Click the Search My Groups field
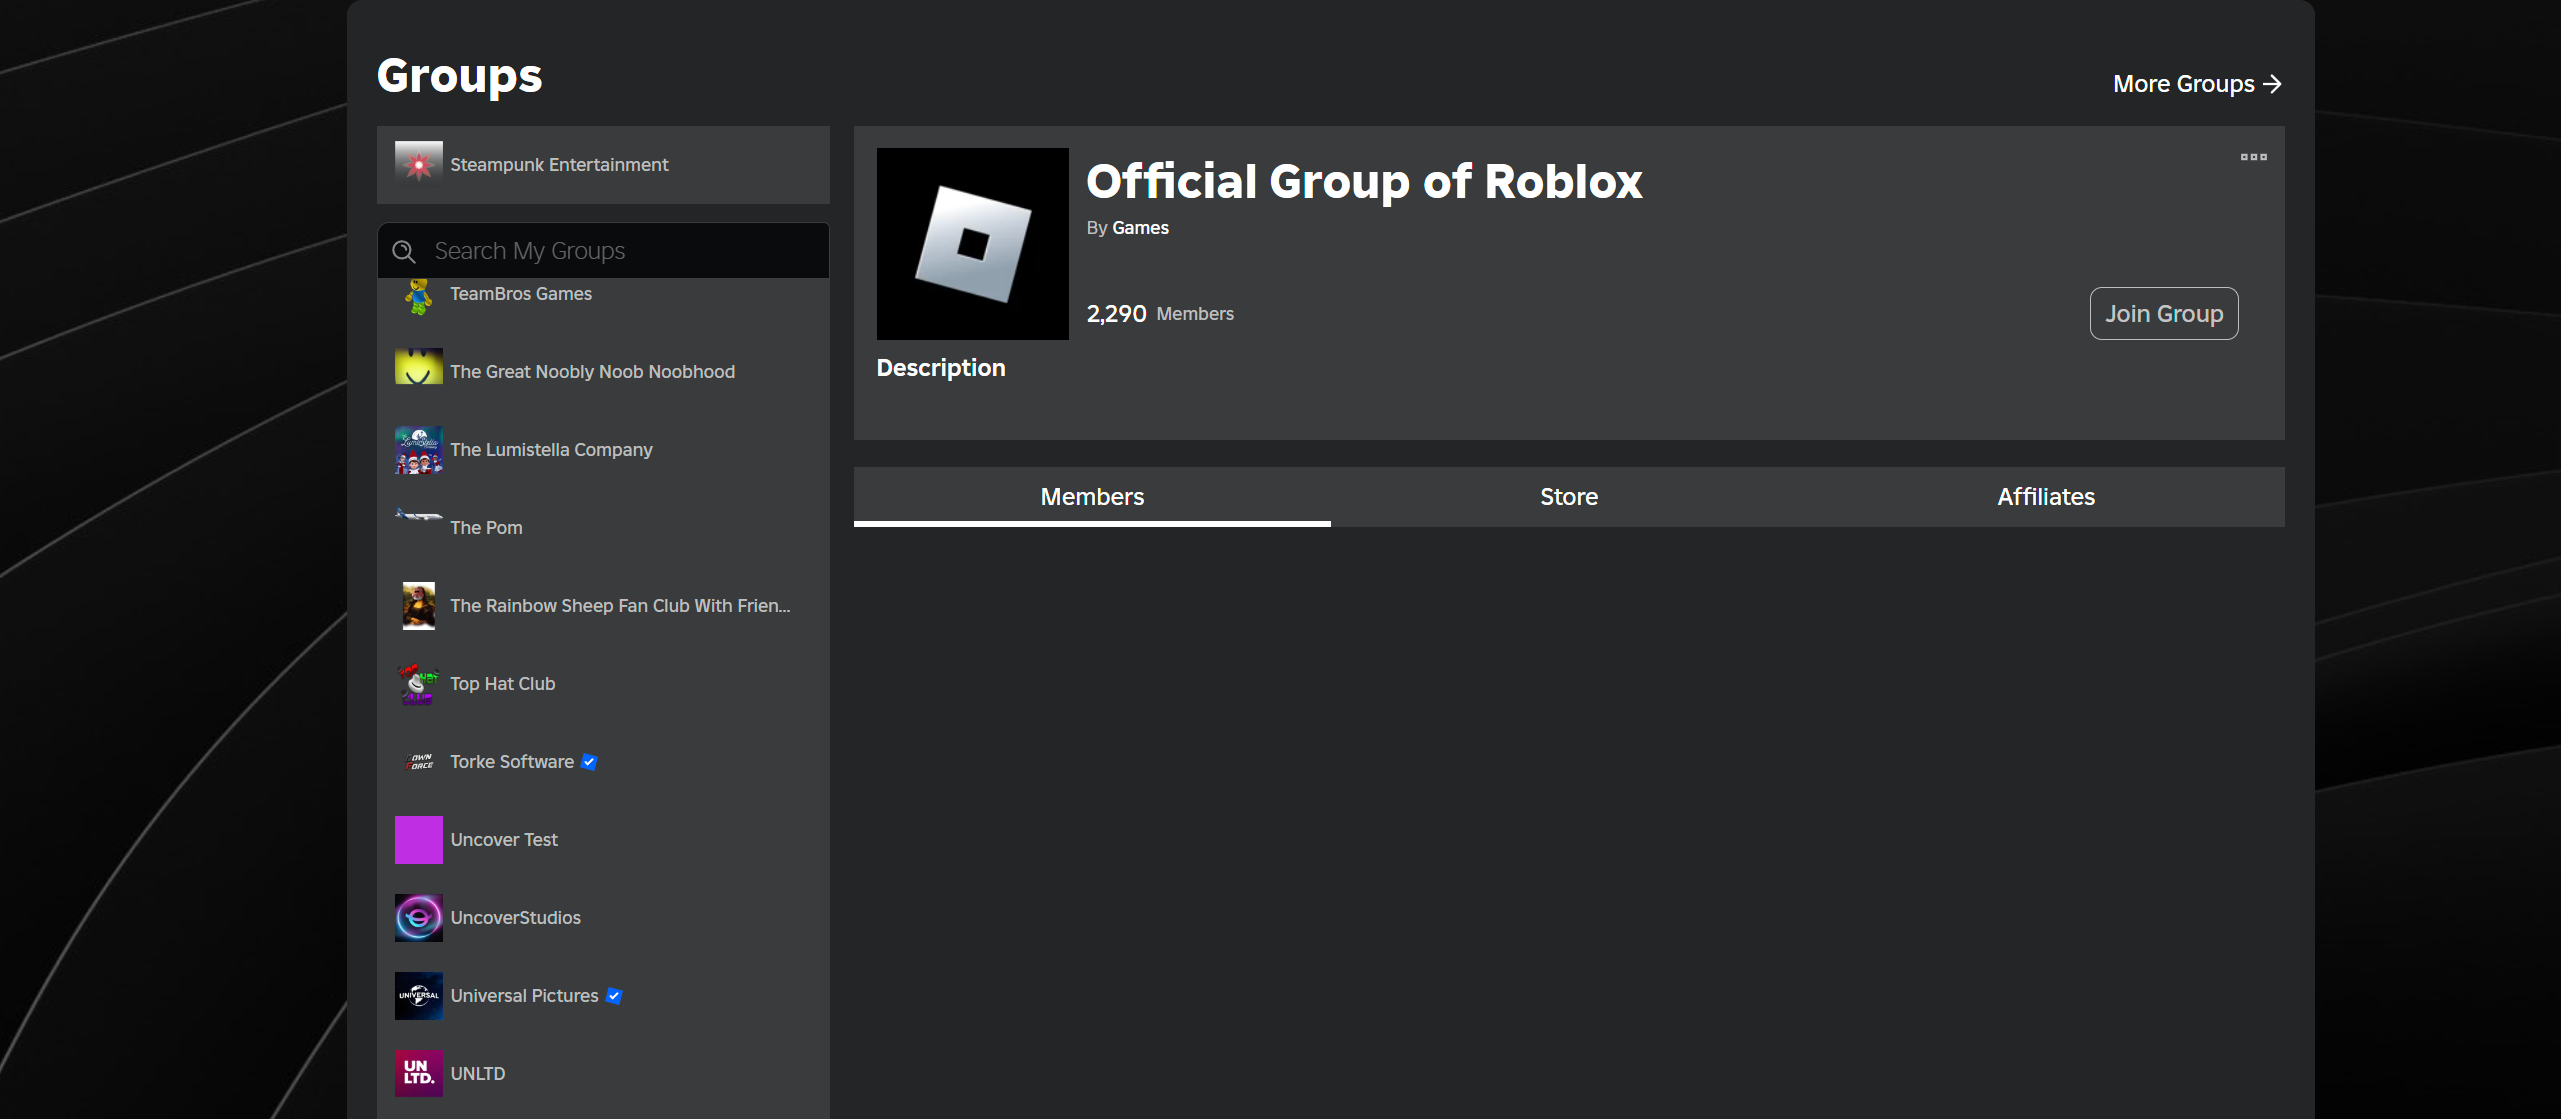The width and height of the screenshot is (2561, 1119). pyautogui.click(x=600, y=250)
